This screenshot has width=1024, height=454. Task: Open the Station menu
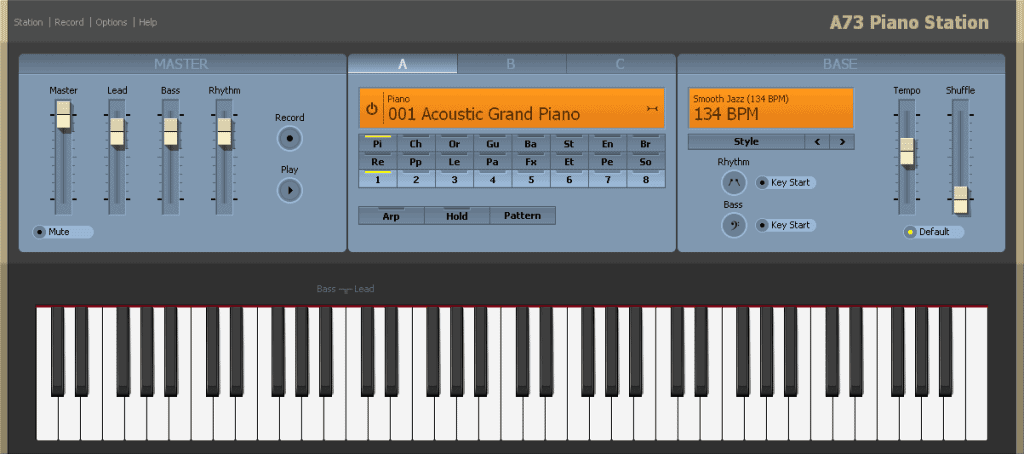coord(28,22)
